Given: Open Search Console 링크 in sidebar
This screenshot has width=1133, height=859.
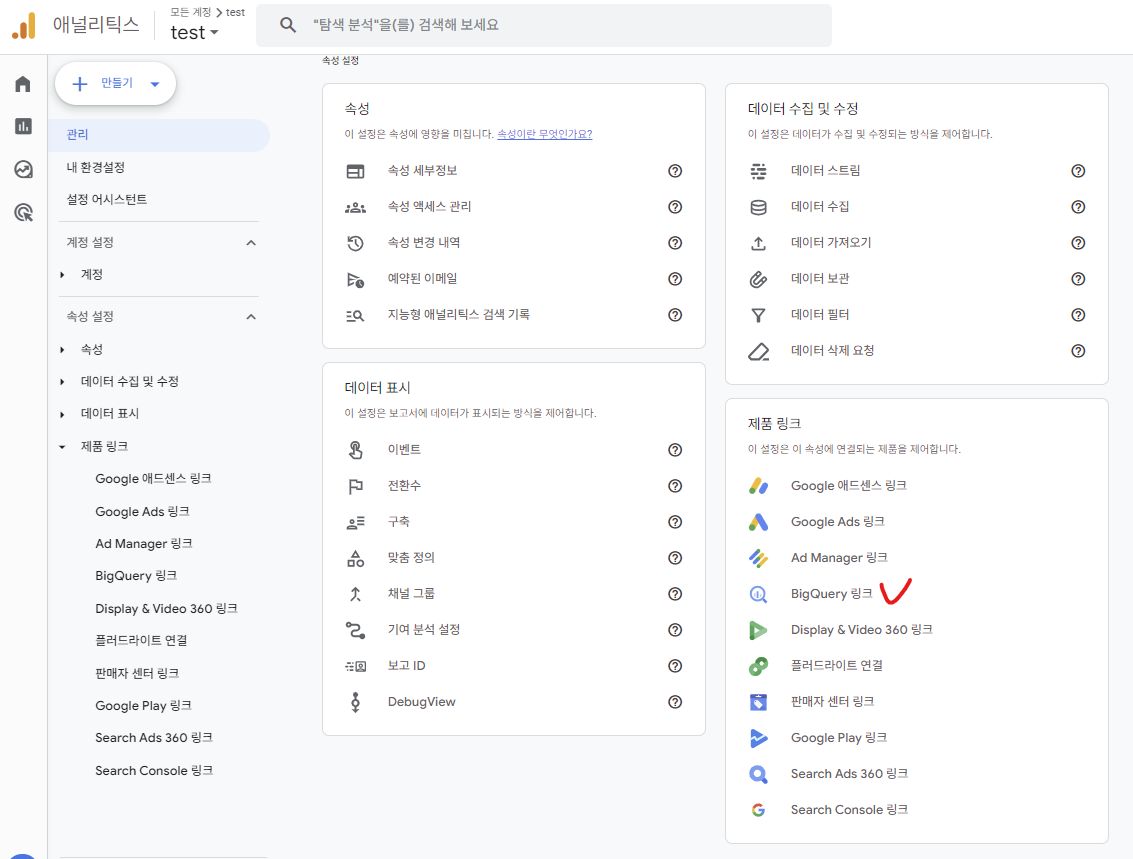Looking at the screenshot, I should 154,771.
